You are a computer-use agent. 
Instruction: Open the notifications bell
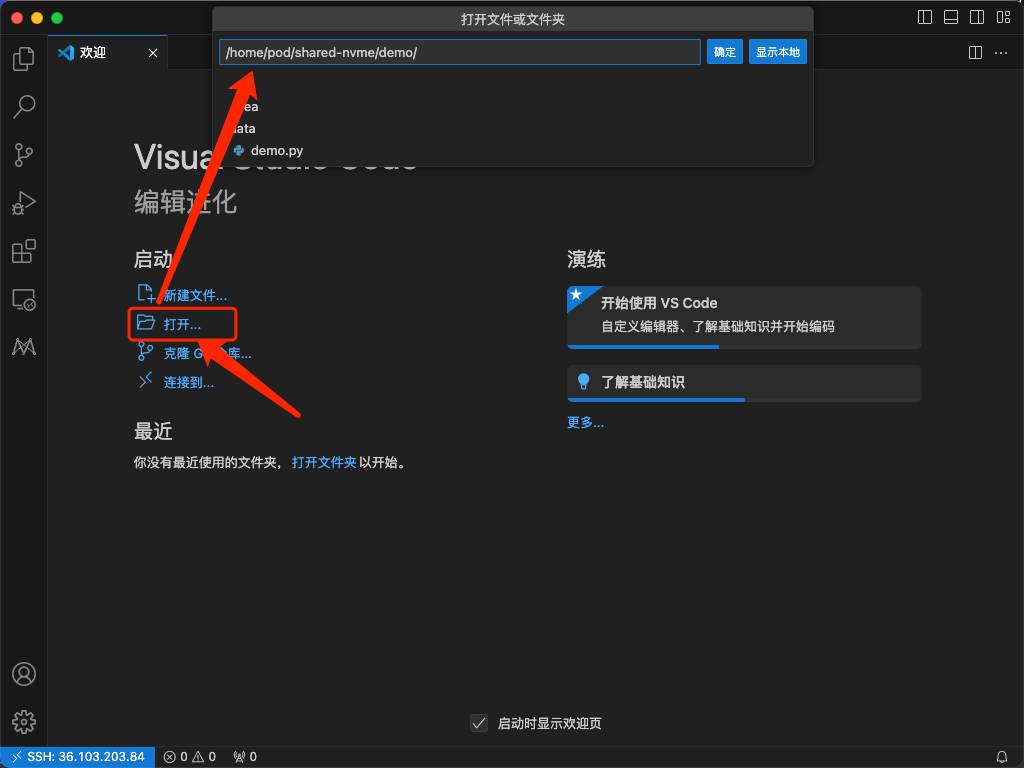click(x=1002, y=757)
